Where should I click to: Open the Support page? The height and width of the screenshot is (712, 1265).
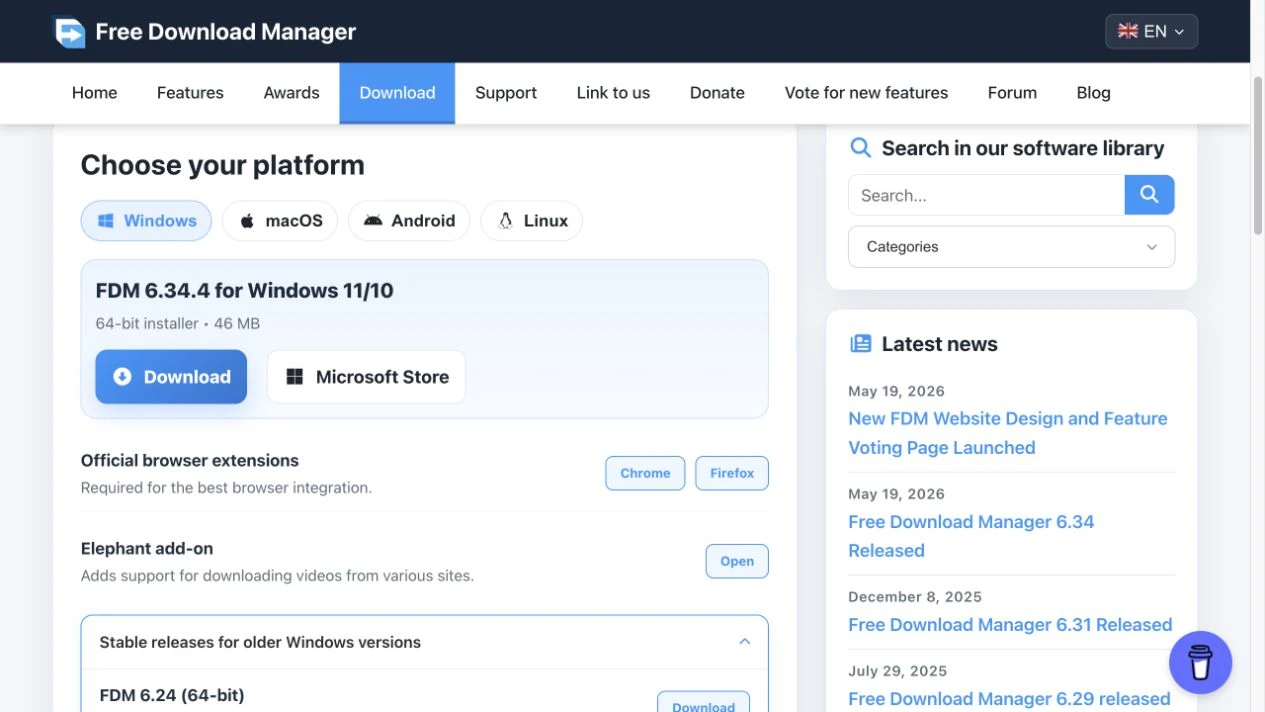pyautogui.click(x=506, y=93)
